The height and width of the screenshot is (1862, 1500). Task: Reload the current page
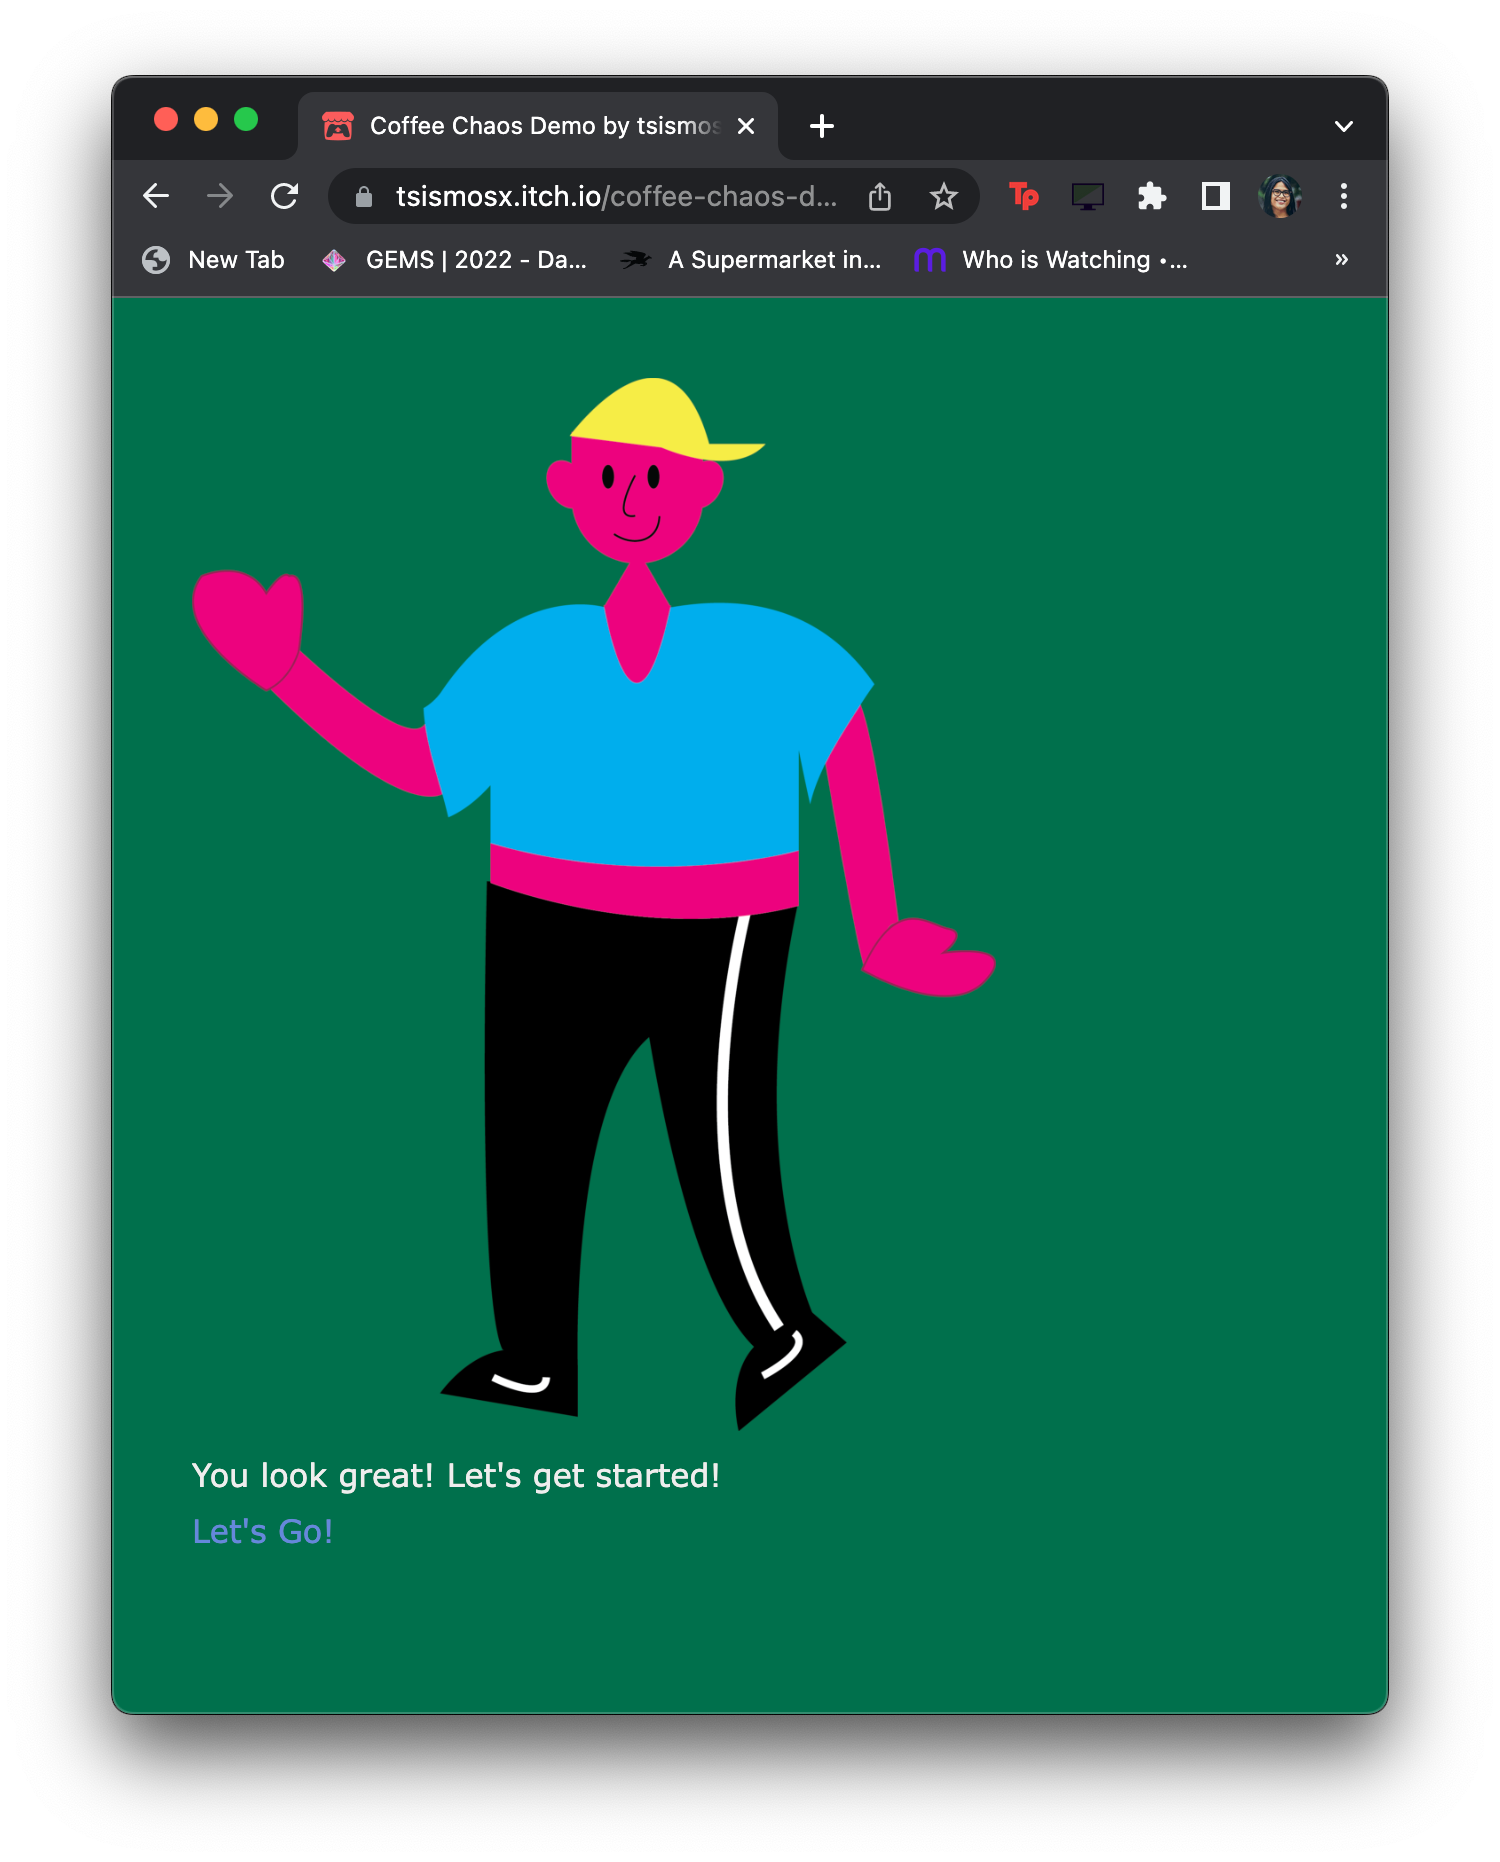[x=285, y=196]
